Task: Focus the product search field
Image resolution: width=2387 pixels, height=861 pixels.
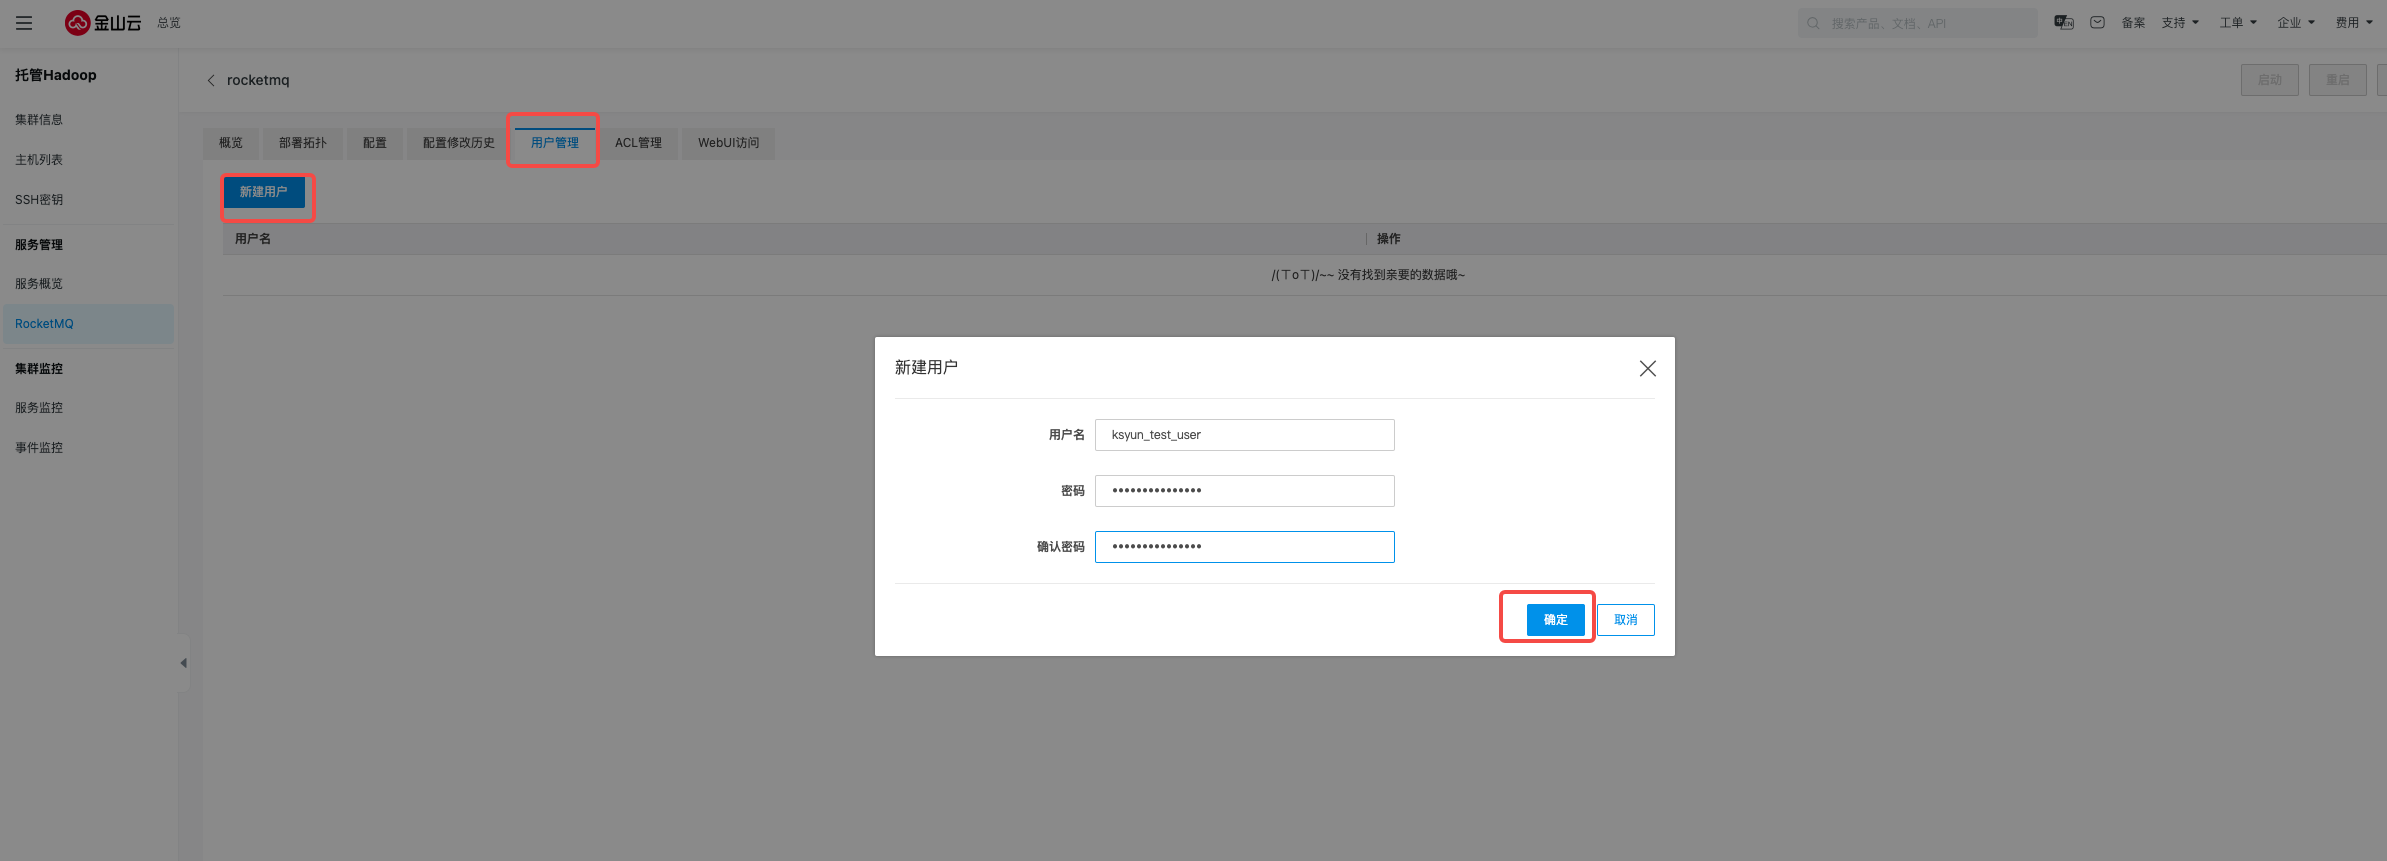Action: click(x=1917, y=23)
